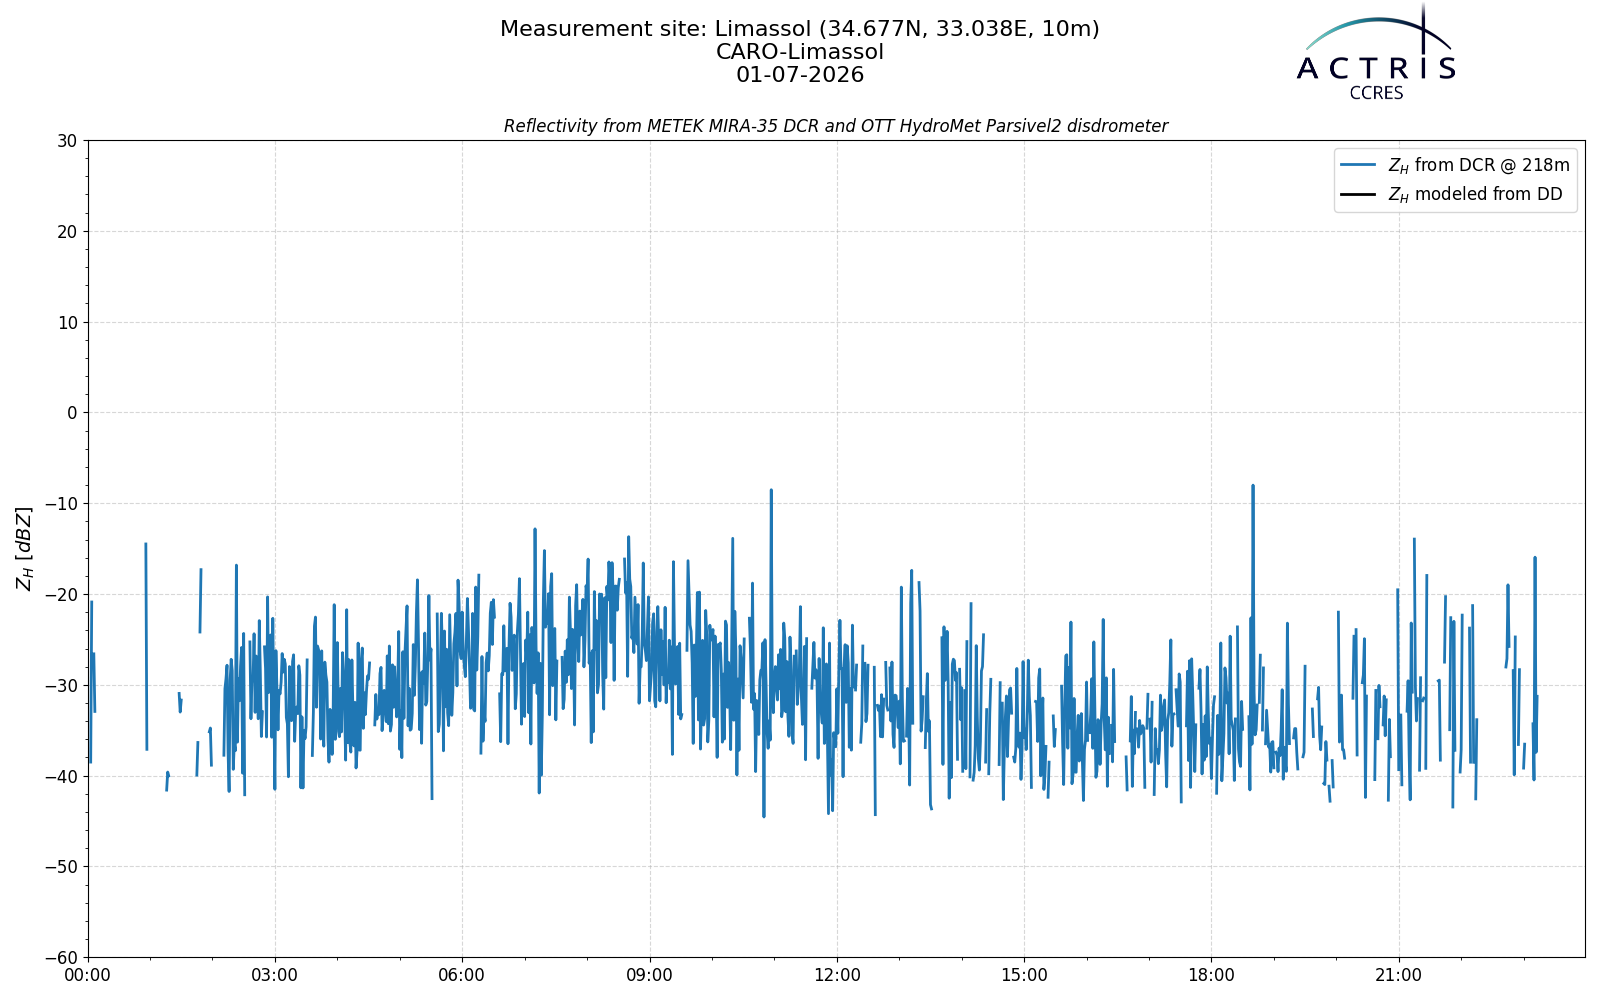
Task: Click the y-axis tick label −20
Action: [59, 595]
